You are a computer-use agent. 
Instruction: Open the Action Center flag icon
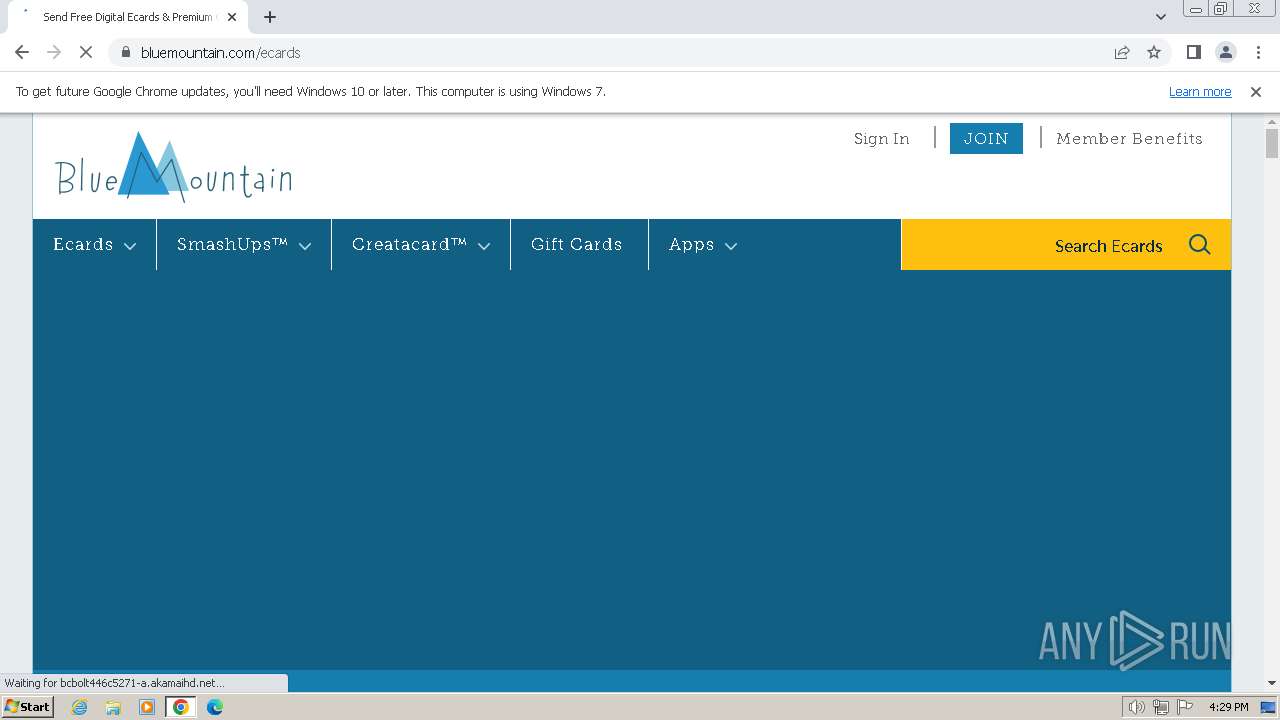[x=1185, y=707]
